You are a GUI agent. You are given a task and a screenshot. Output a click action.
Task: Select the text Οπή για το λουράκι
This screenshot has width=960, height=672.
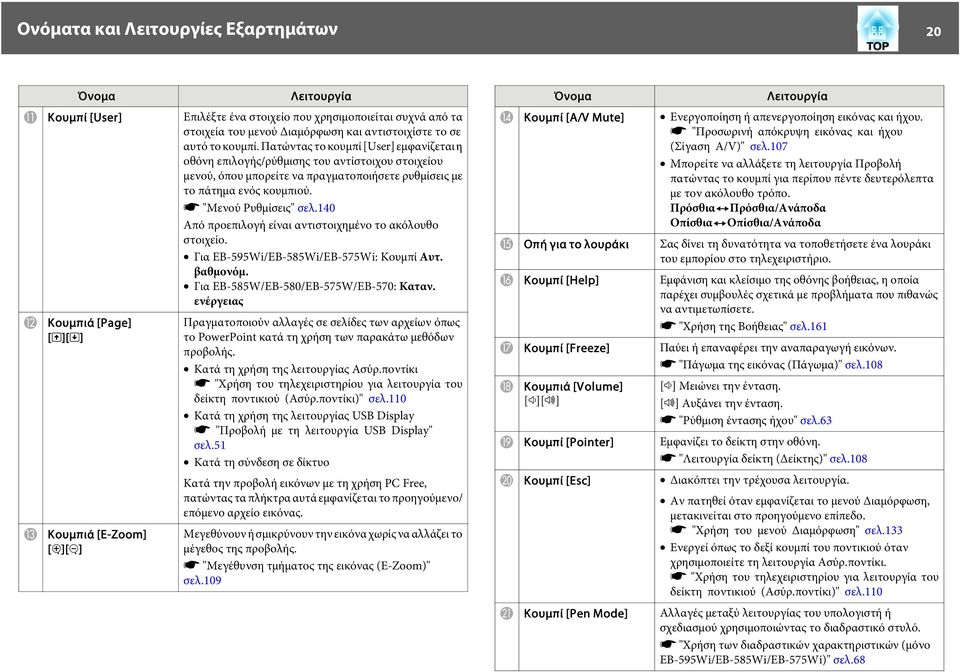tap(576, 245)
